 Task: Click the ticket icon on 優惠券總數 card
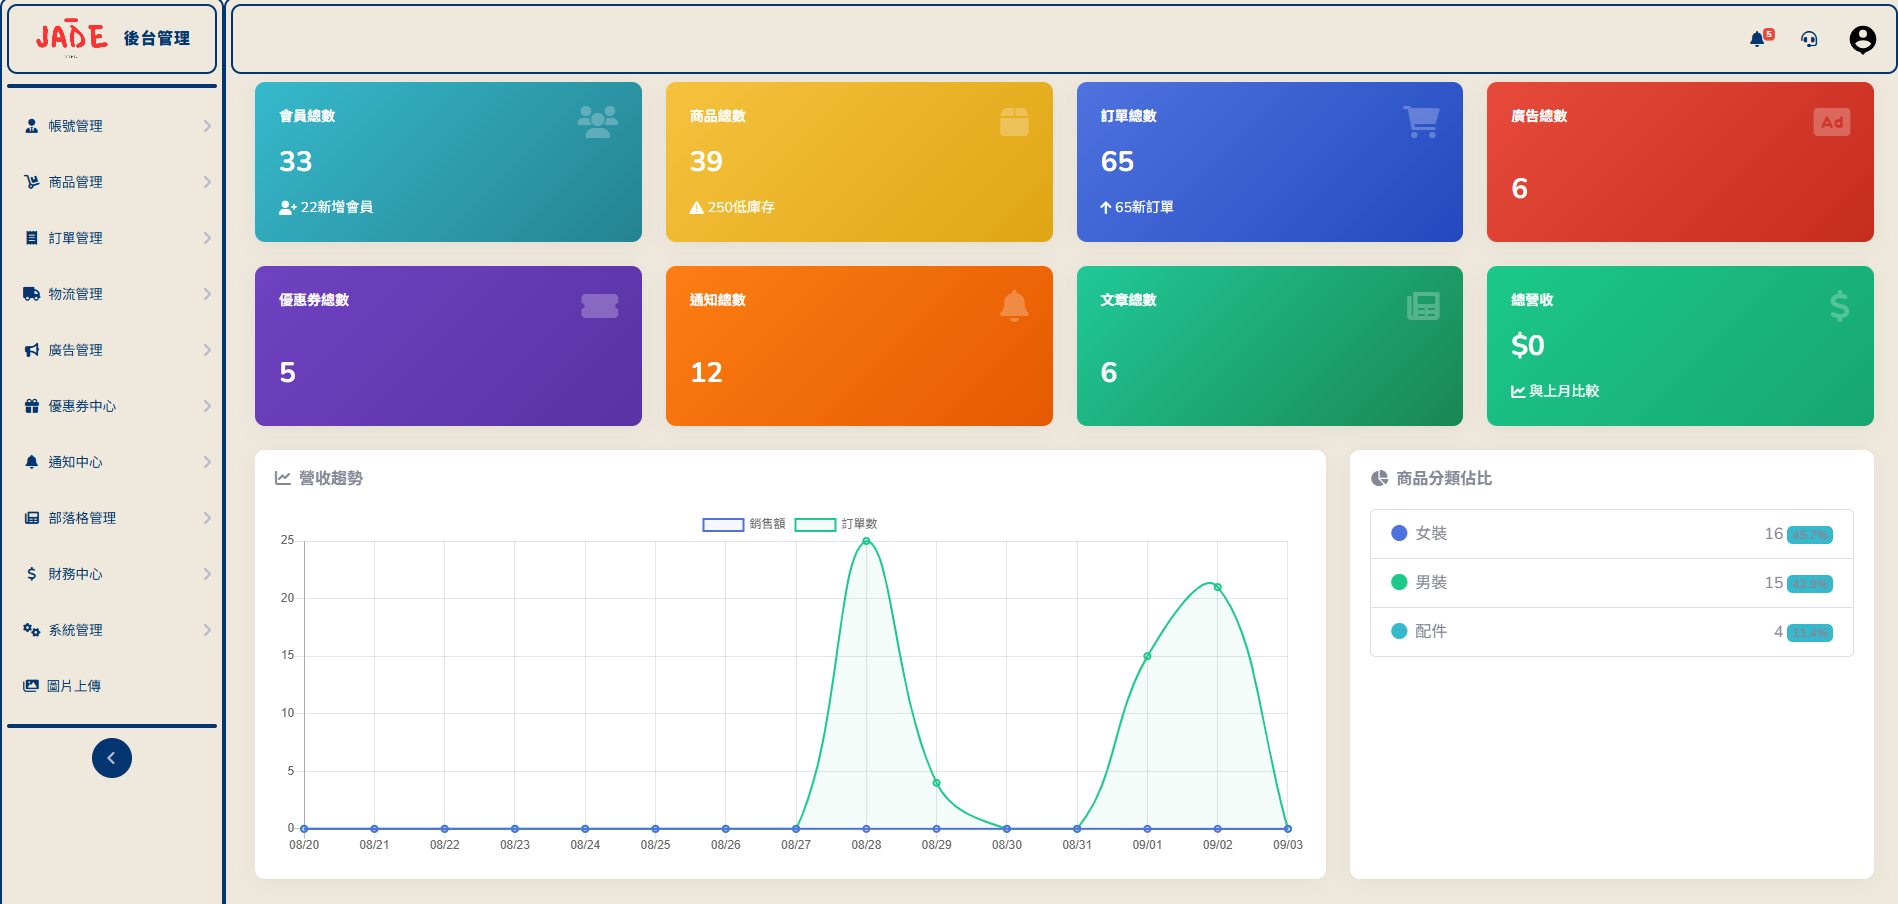(x=600, y=306)
